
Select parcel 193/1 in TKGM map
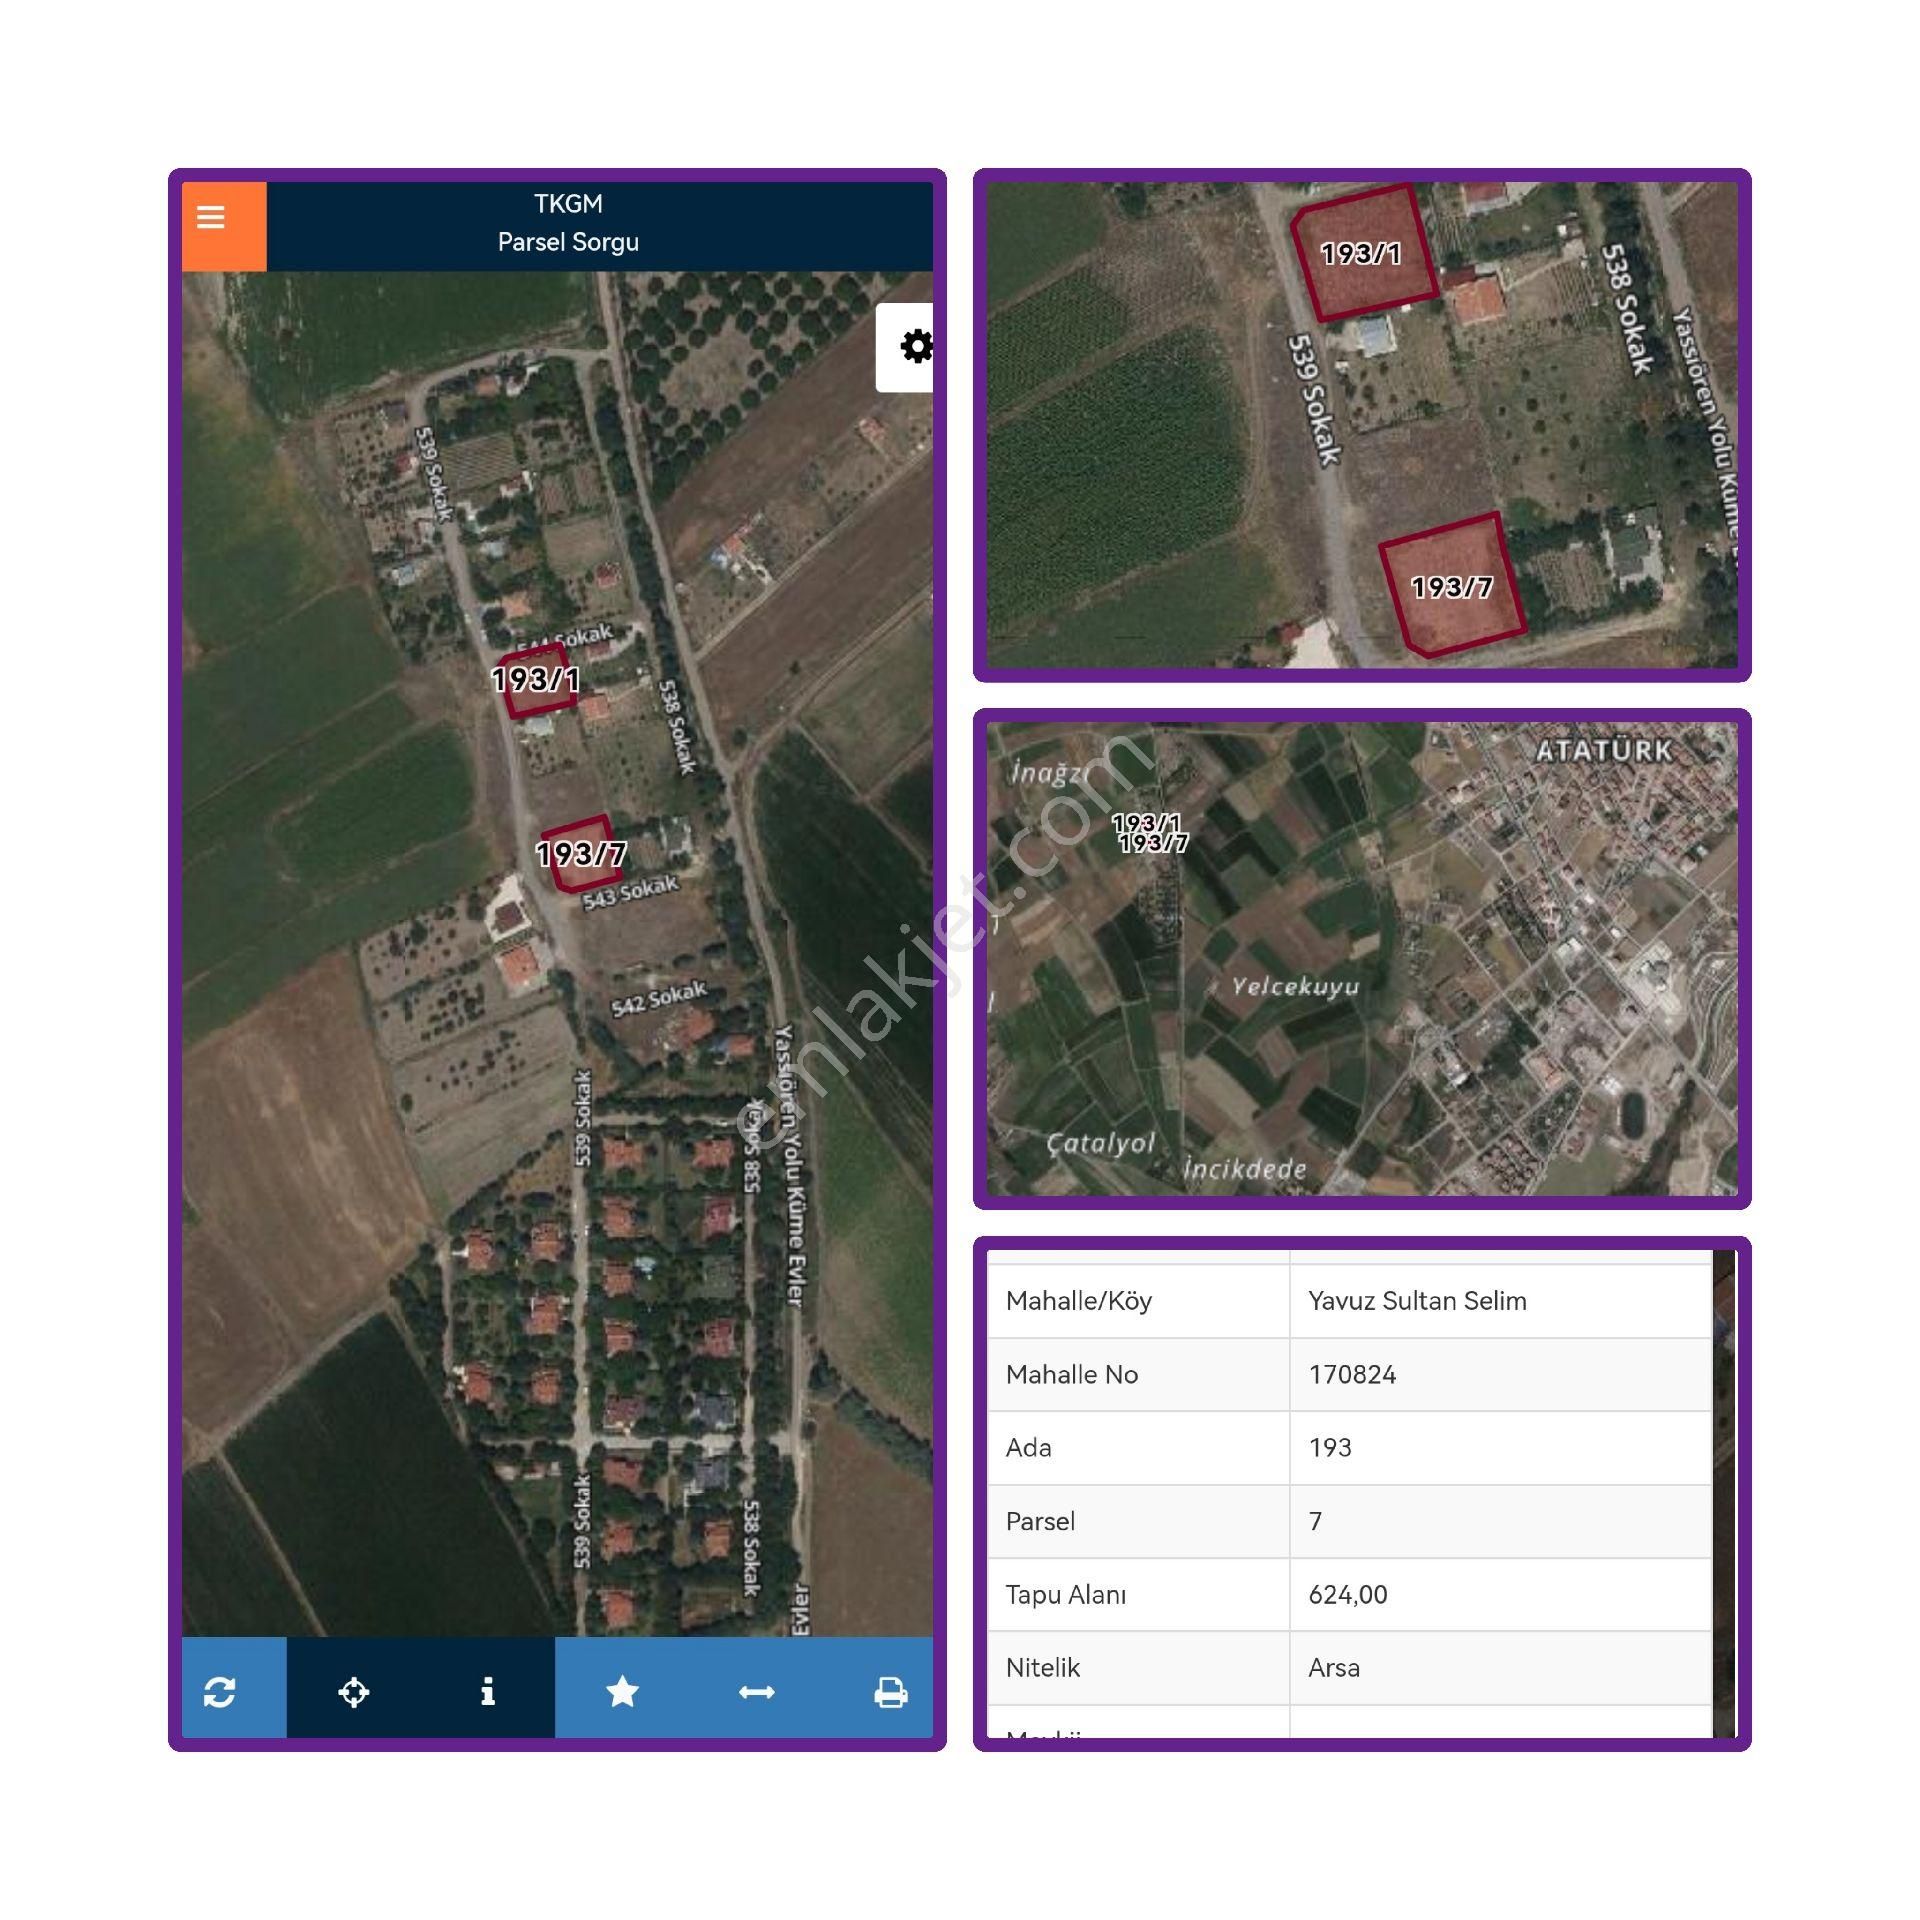(x=539, y=681)
